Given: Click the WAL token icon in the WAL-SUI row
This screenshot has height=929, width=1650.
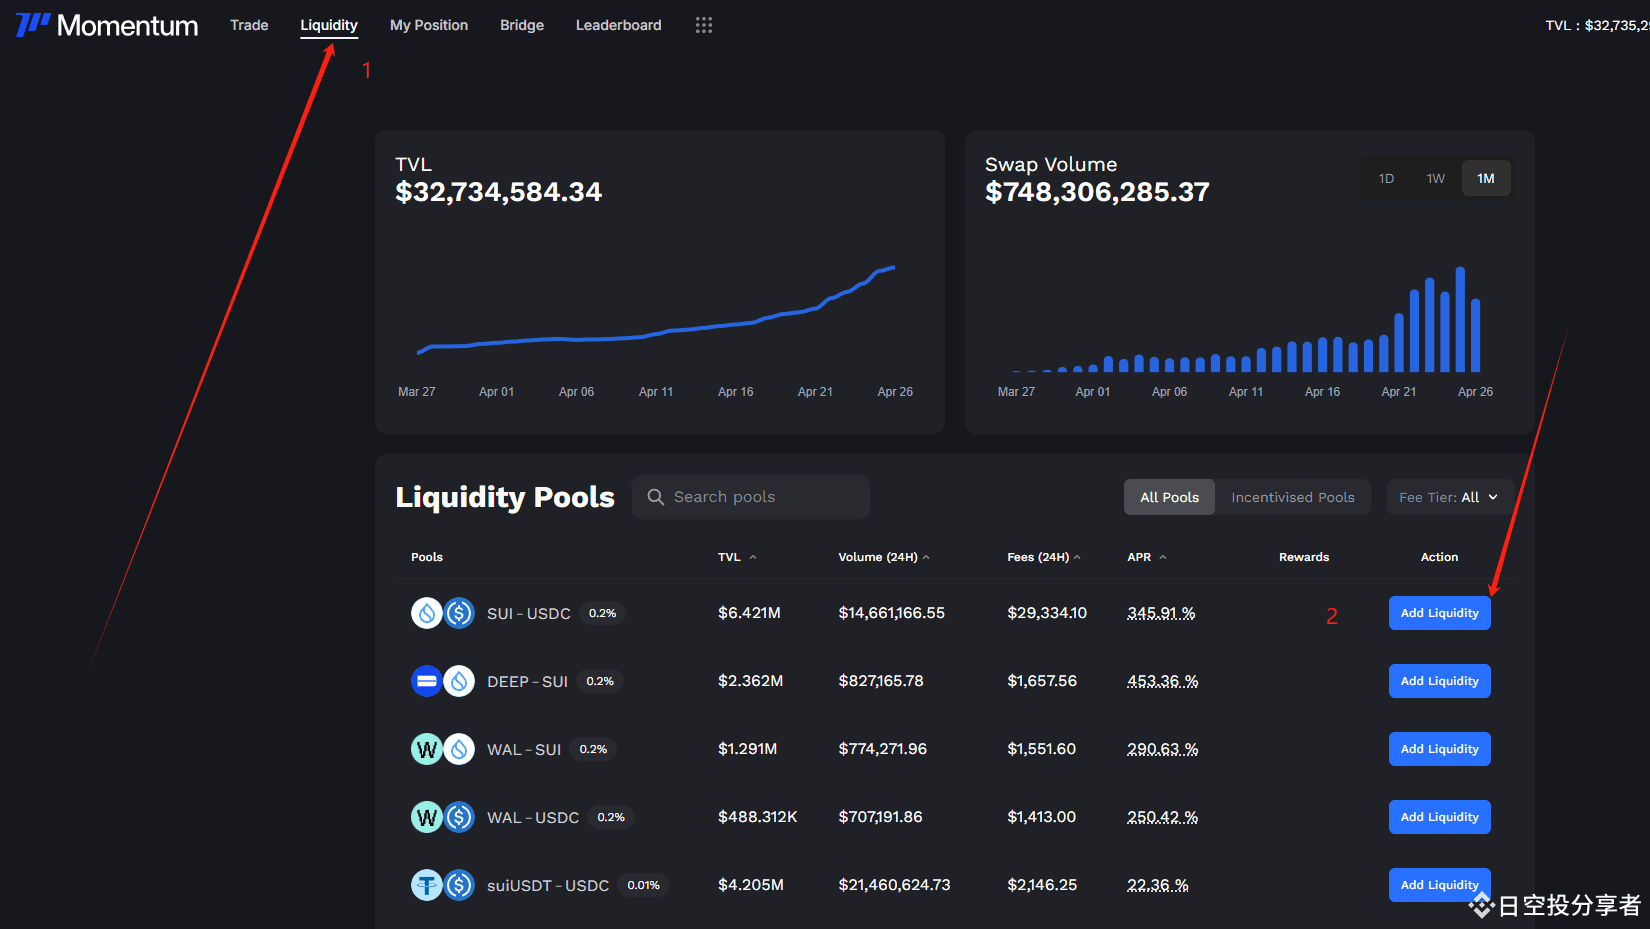Looking at the screenshot, I should click(x=427, y=749).
